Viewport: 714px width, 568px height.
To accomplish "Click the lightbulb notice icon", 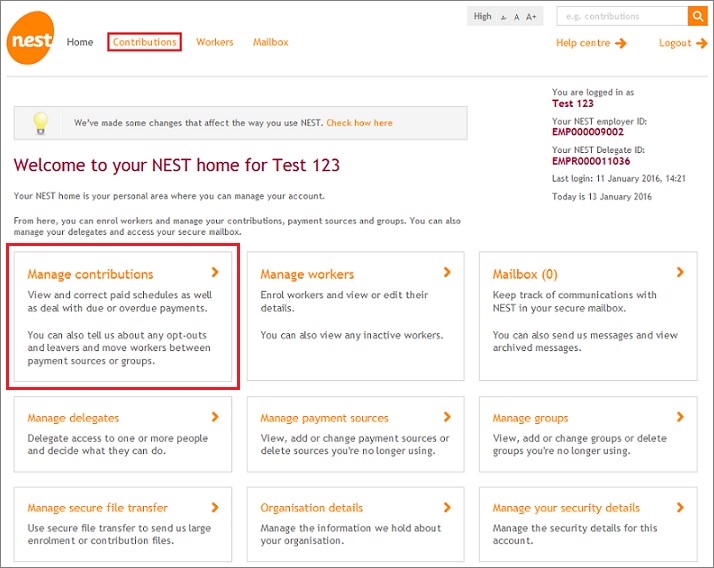I will click(x=41, y=123).
